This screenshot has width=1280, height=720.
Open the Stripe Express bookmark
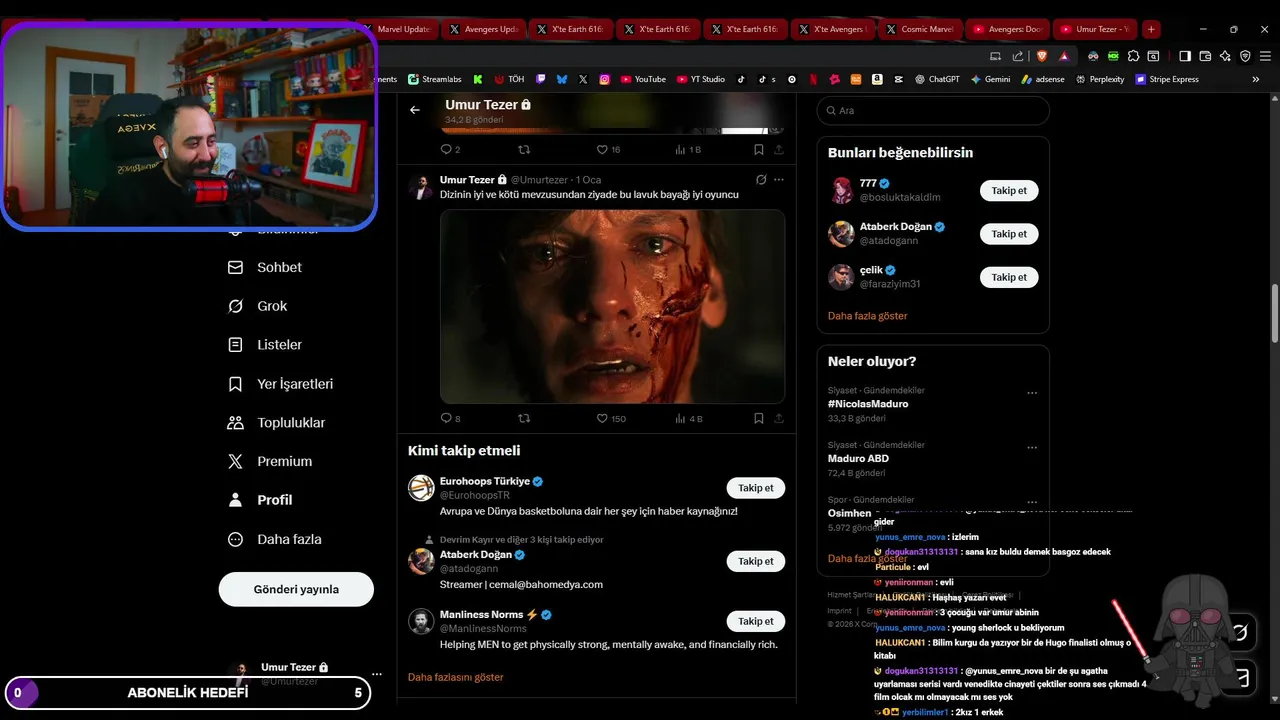click(x=1167, y=79)
